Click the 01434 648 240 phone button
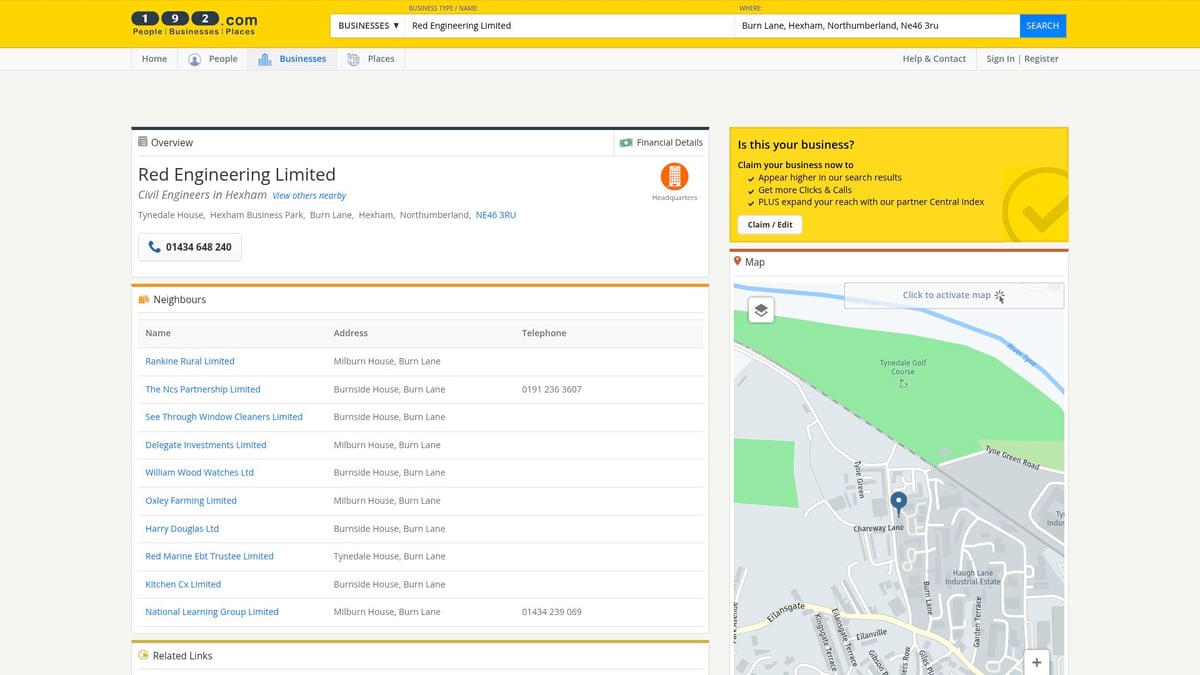Image resolution: width=1200 pixels, height=675 pixels. (190, 247)
